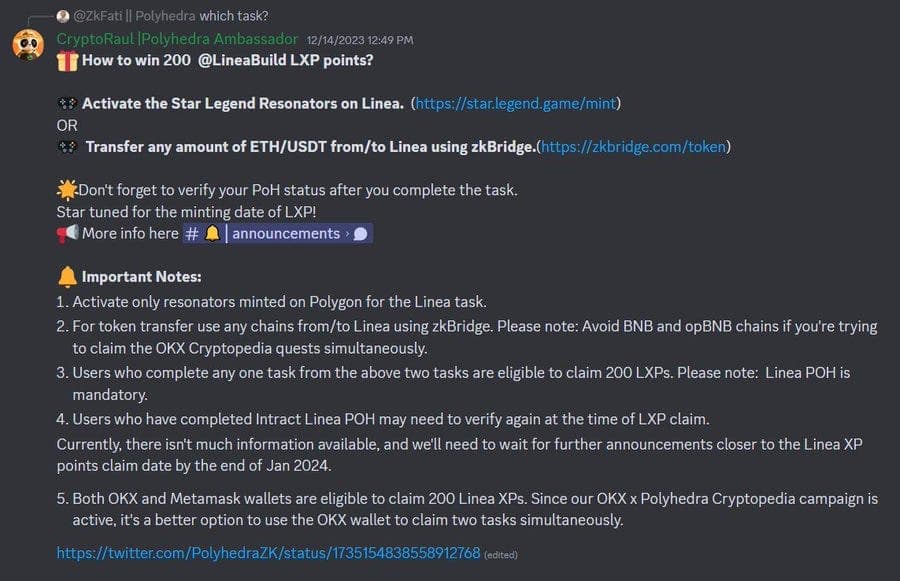Click the small avatar in reply preview
The width and height of the screenshot is (900, 581).
point(63,16)
